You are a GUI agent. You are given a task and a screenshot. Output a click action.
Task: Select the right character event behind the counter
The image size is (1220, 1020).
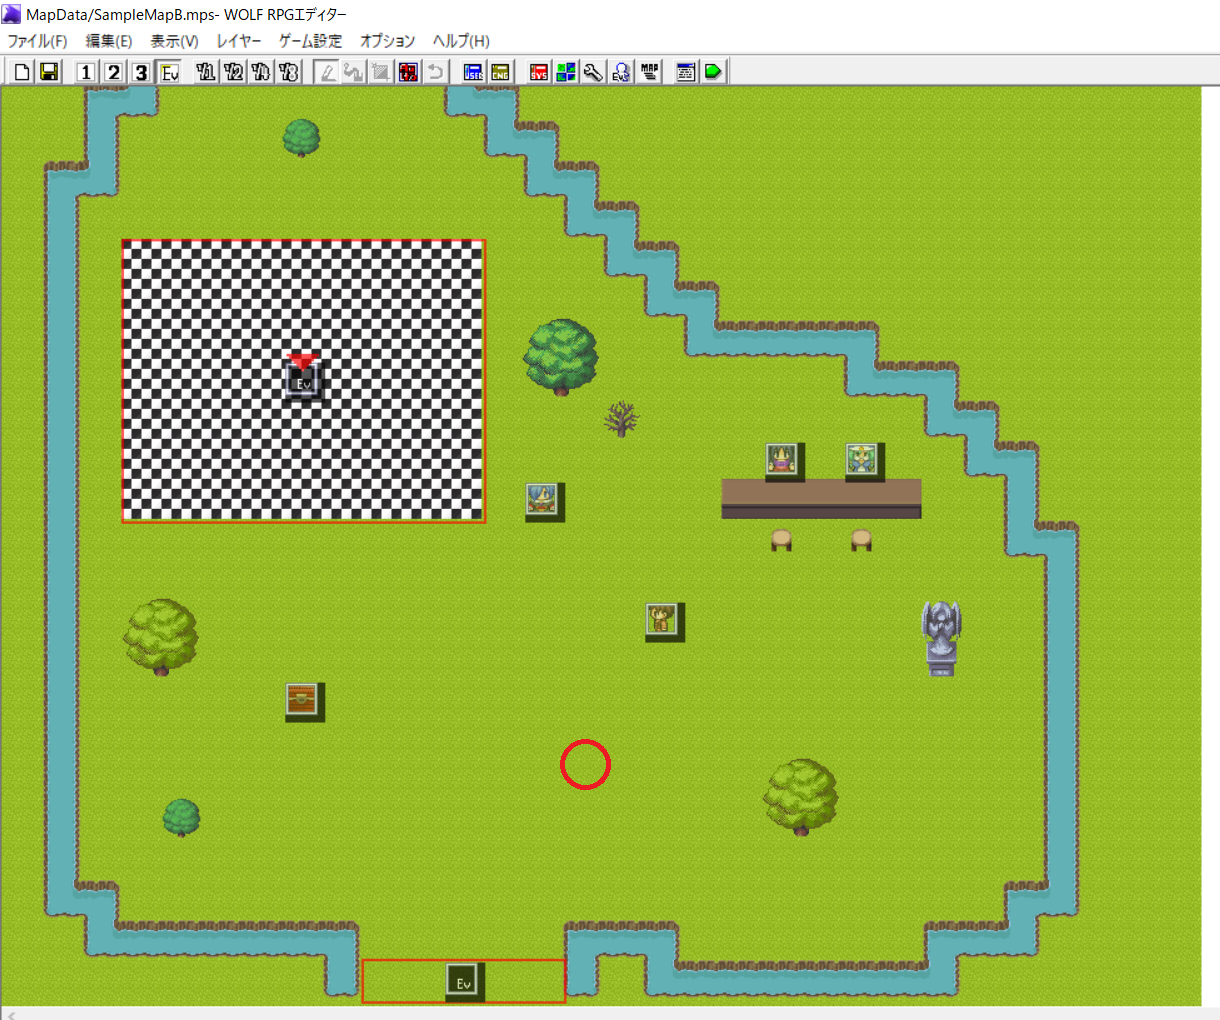tap(863, 460)
